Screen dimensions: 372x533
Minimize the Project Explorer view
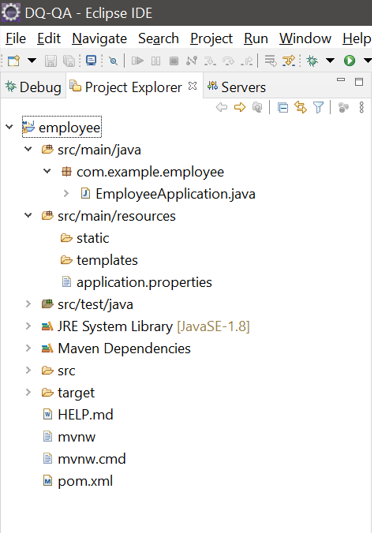pos(341,80)
